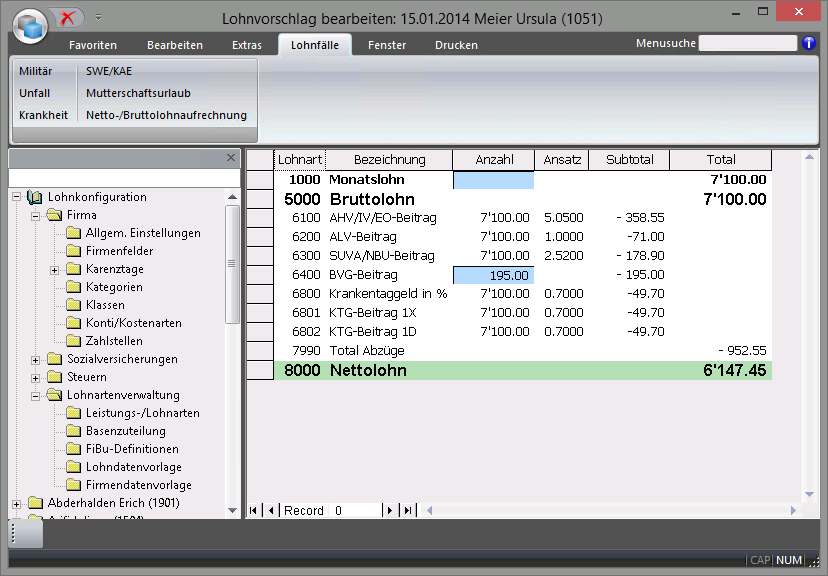The height and width of the screenshot is (576, 828).
Task: Select Mutterschaftsurlaub in the ribbon
Action: click(x=138, y=93)
